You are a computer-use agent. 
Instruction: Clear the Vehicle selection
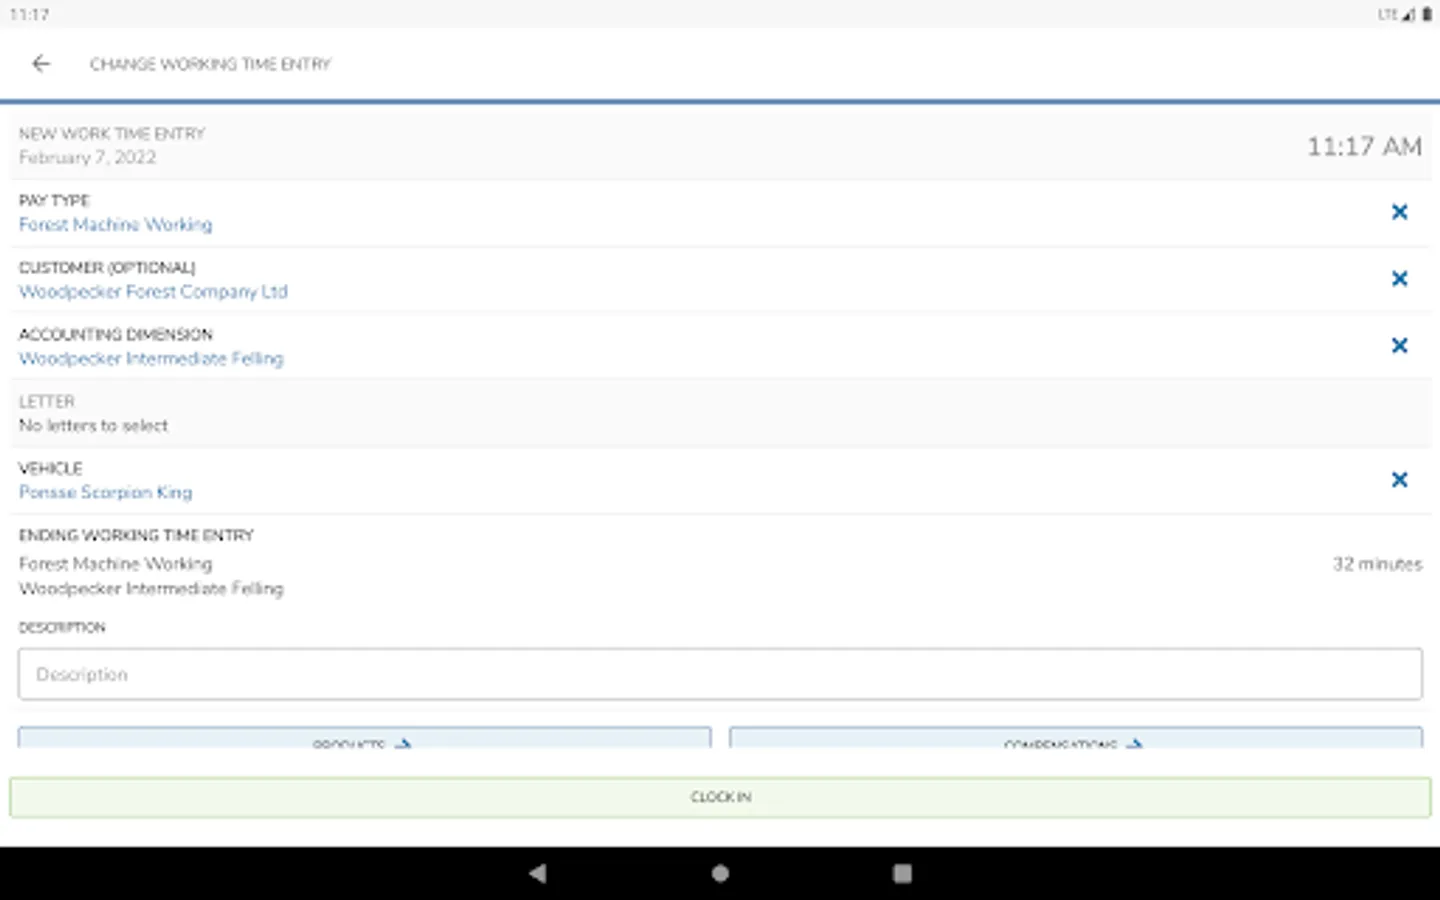pos(1399,480)
